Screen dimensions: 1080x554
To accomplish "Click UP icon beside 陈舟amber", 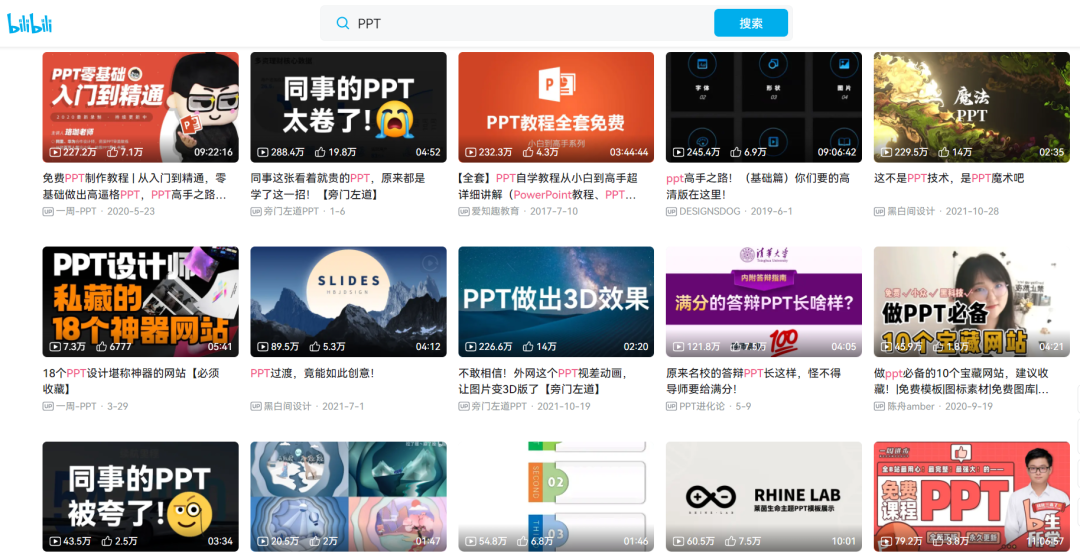I will (880, 407).
